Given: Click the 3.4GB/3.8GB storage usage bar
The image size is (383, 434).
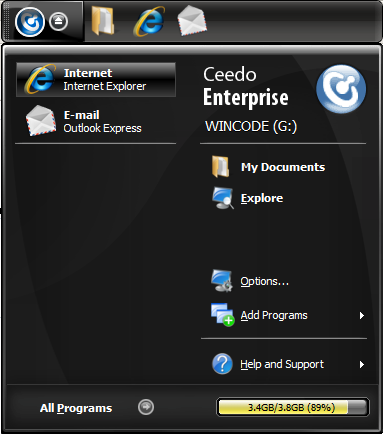Looking at the screenshot, I should pos(293,407).
